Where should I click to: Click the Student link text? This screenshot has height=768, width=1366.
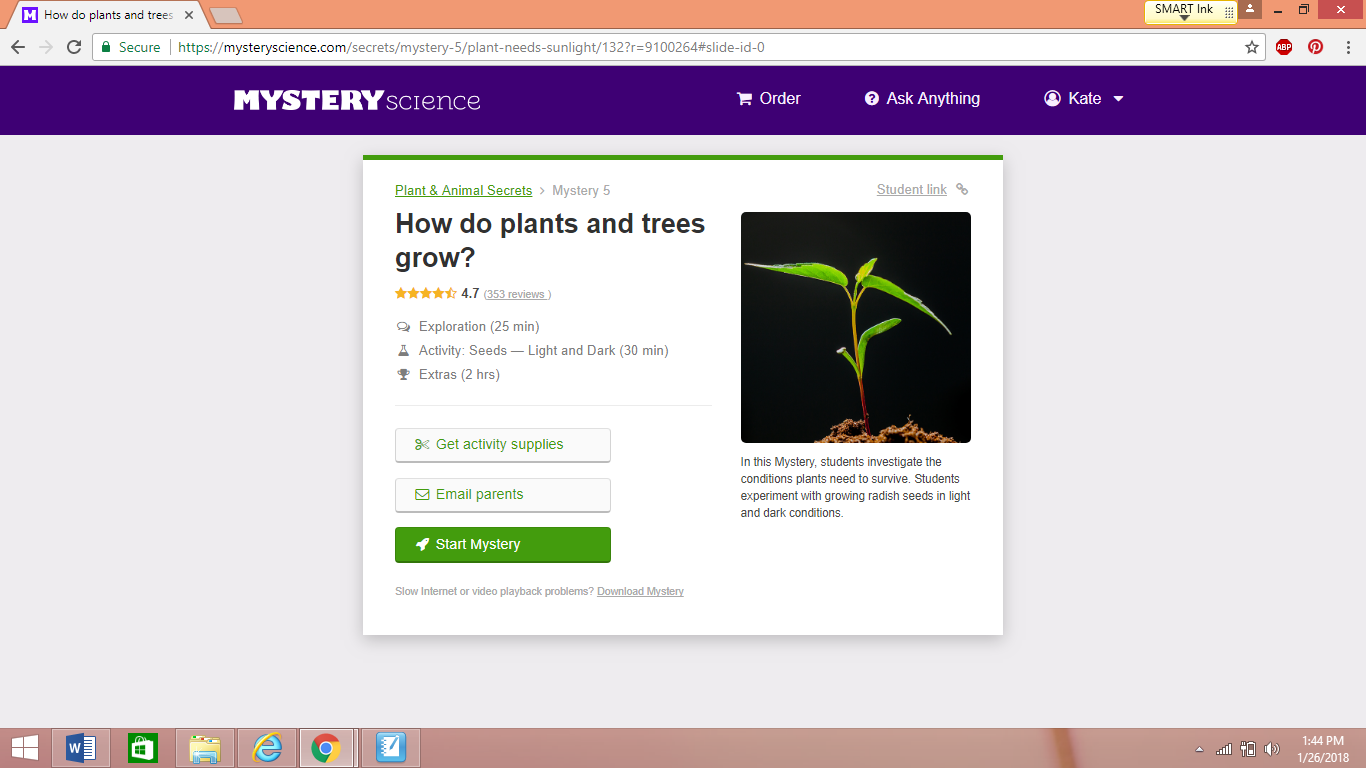[x=912, y=189]
